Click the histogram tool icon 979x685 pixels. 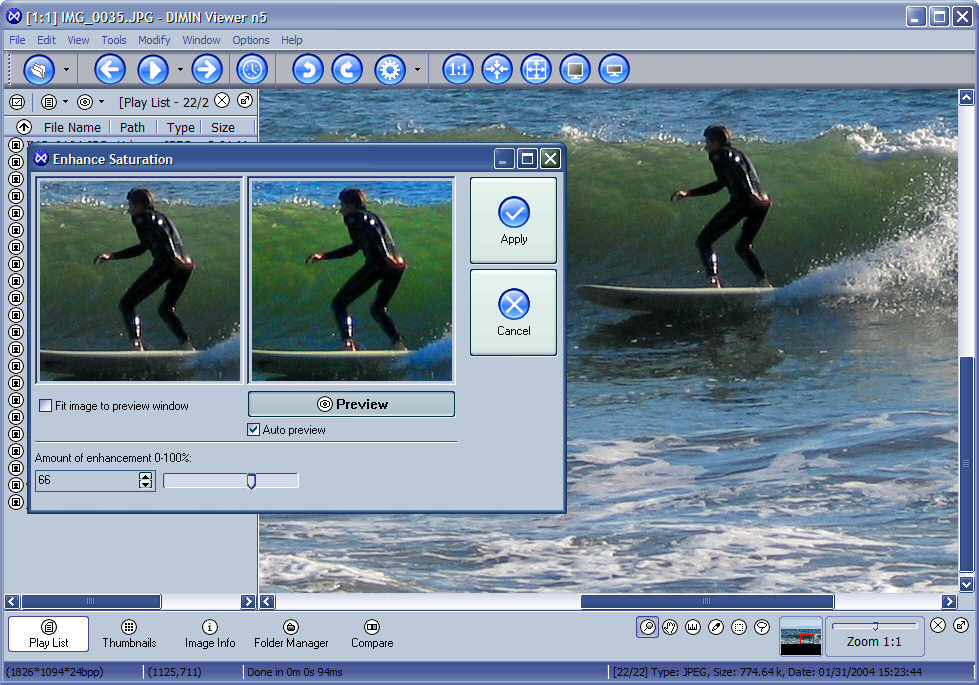[693, 627]
